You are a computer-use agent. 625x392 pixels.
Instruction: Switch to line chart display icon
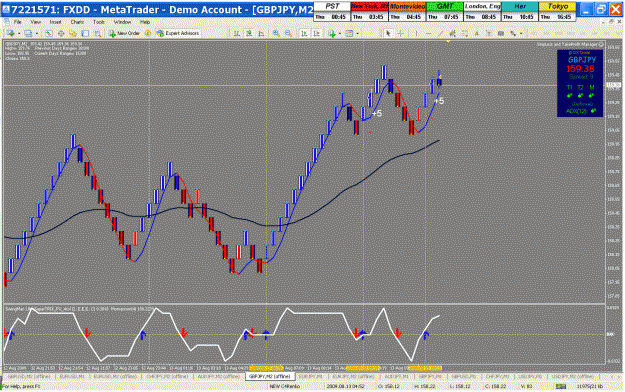coord(261,34)
